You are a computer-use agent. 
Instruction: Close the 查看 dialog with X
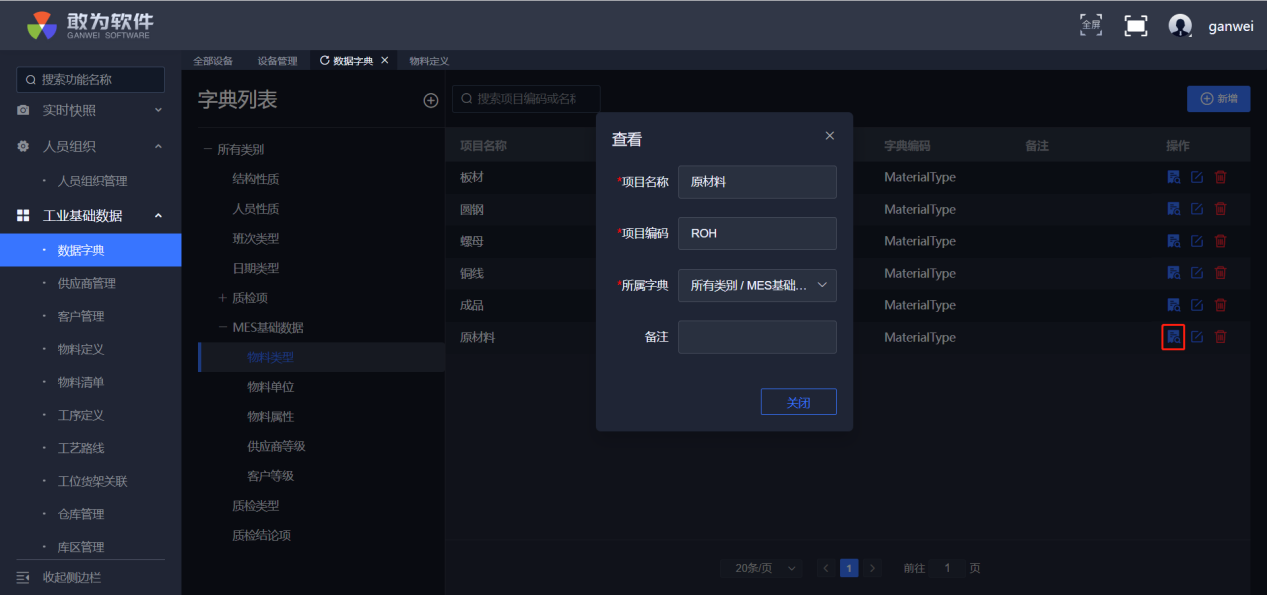[x=829, y=136]
